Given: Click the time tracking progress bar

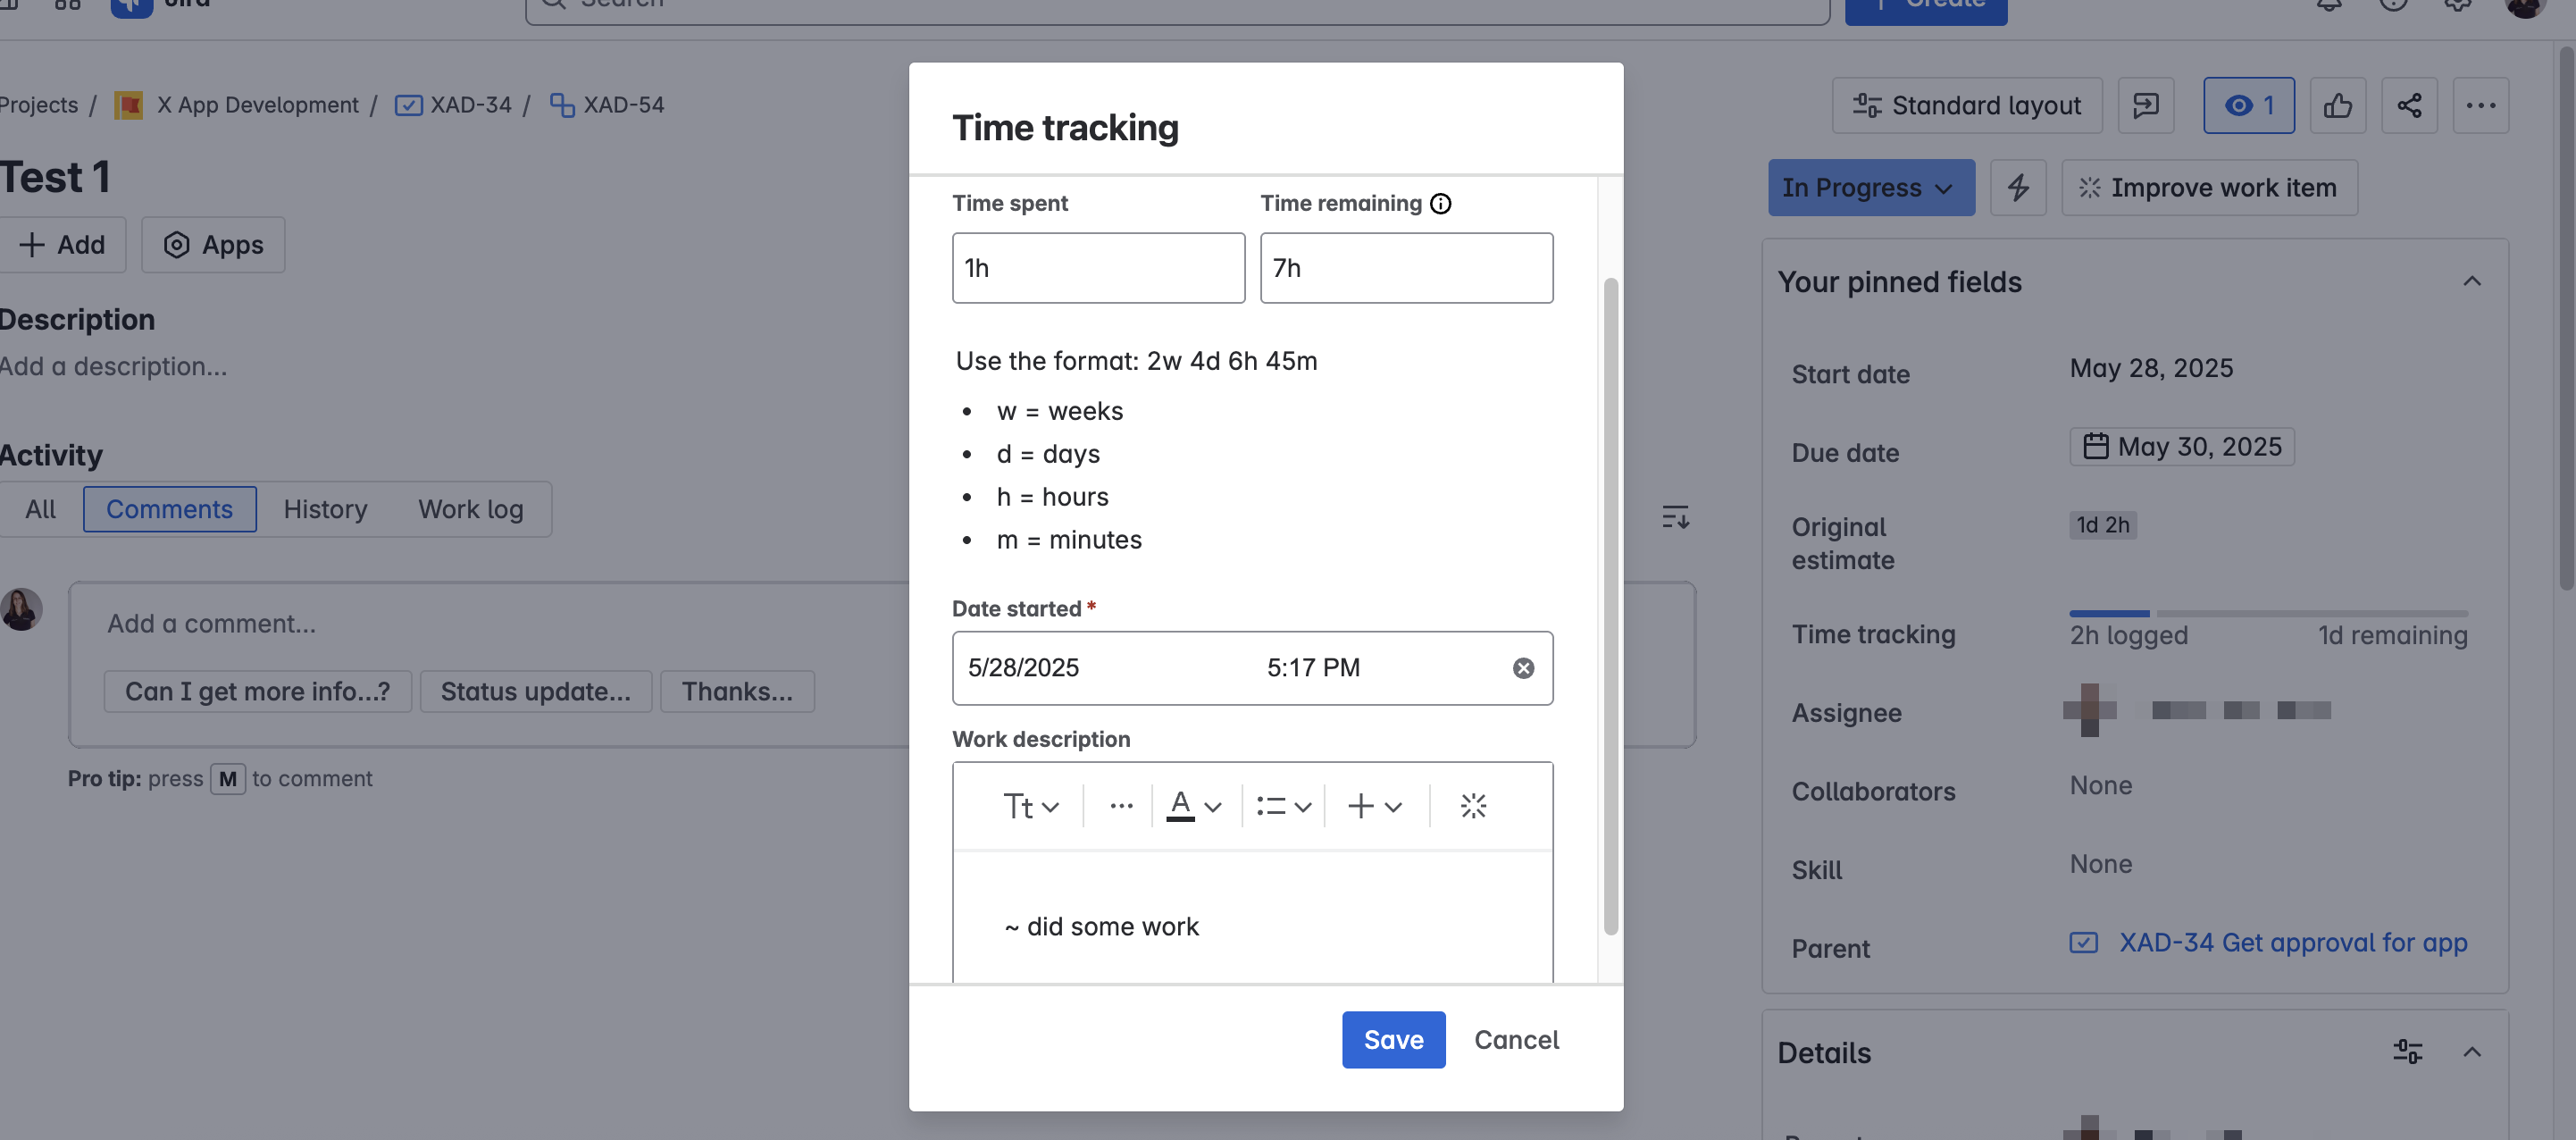Looking at the screenshot, I should [2267, 613].
